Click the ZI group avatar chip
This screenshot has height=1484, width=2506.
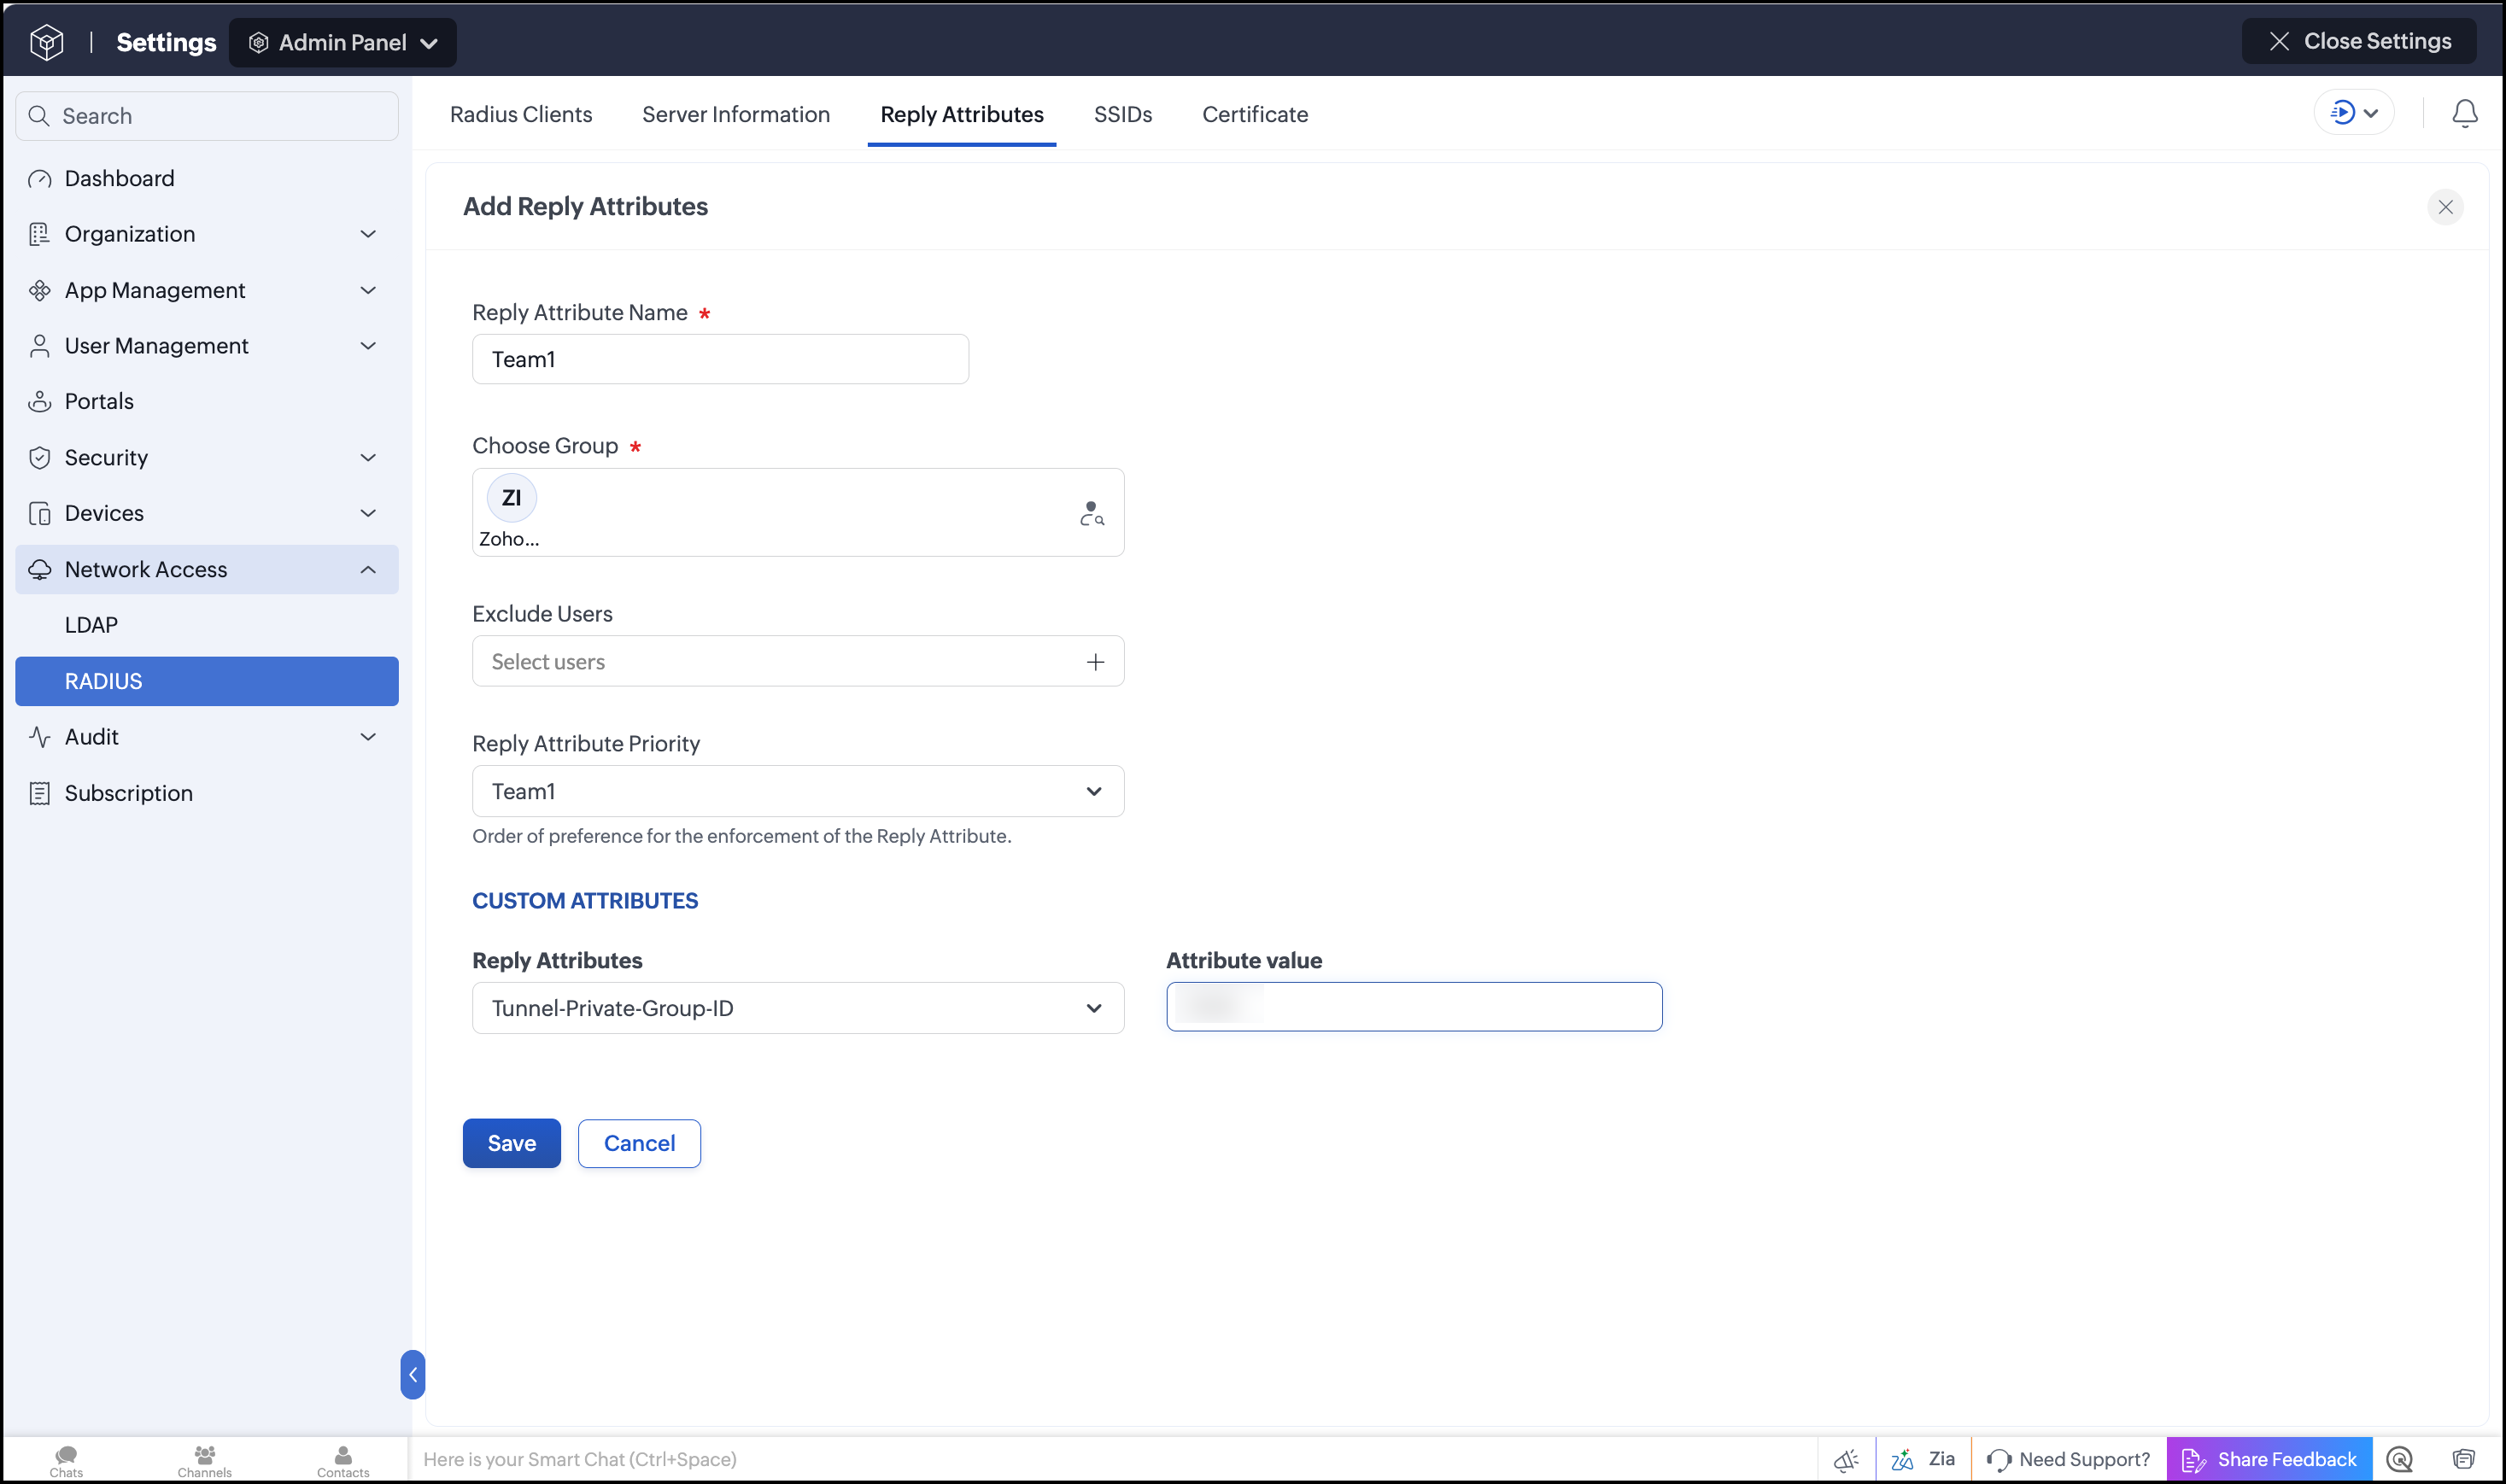[511, 498]
